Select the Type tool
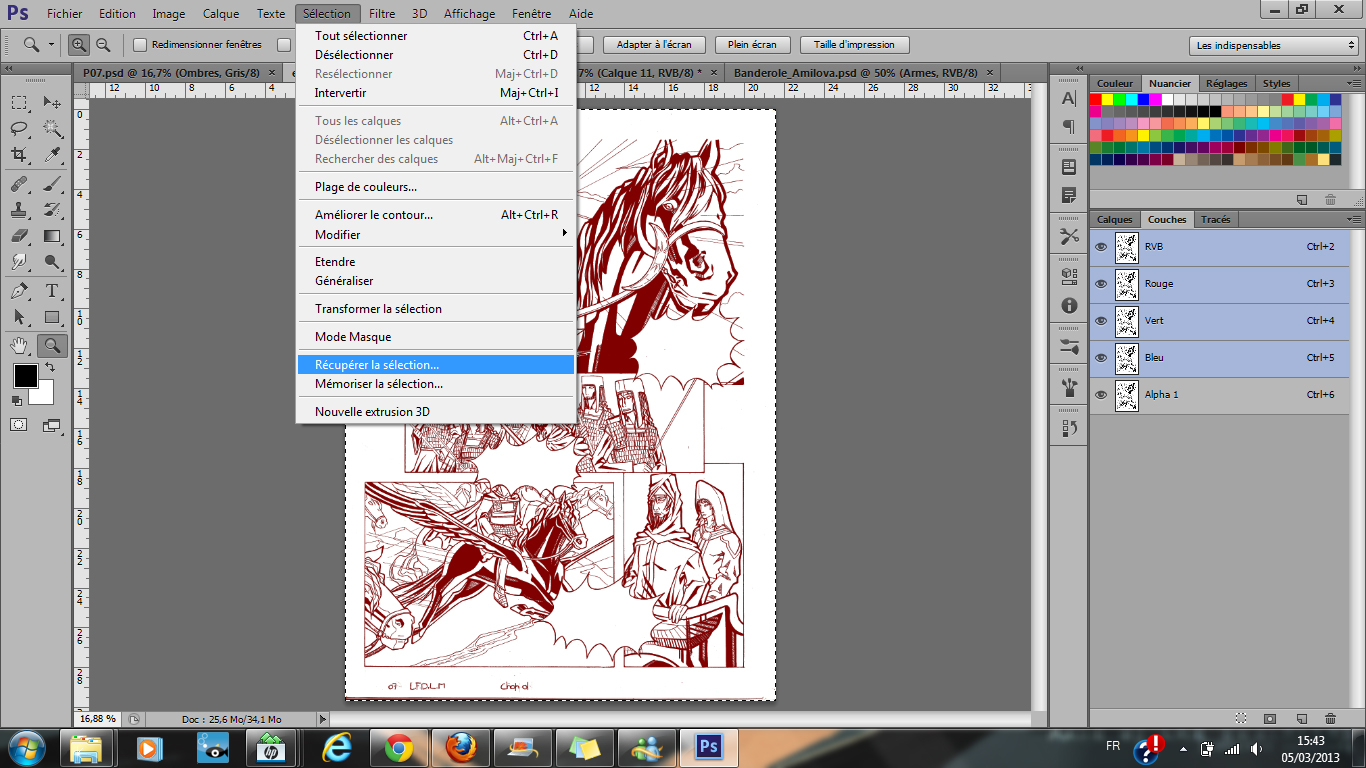The image size is (1366, 768). pyautogui.click(x=52, y=292)
